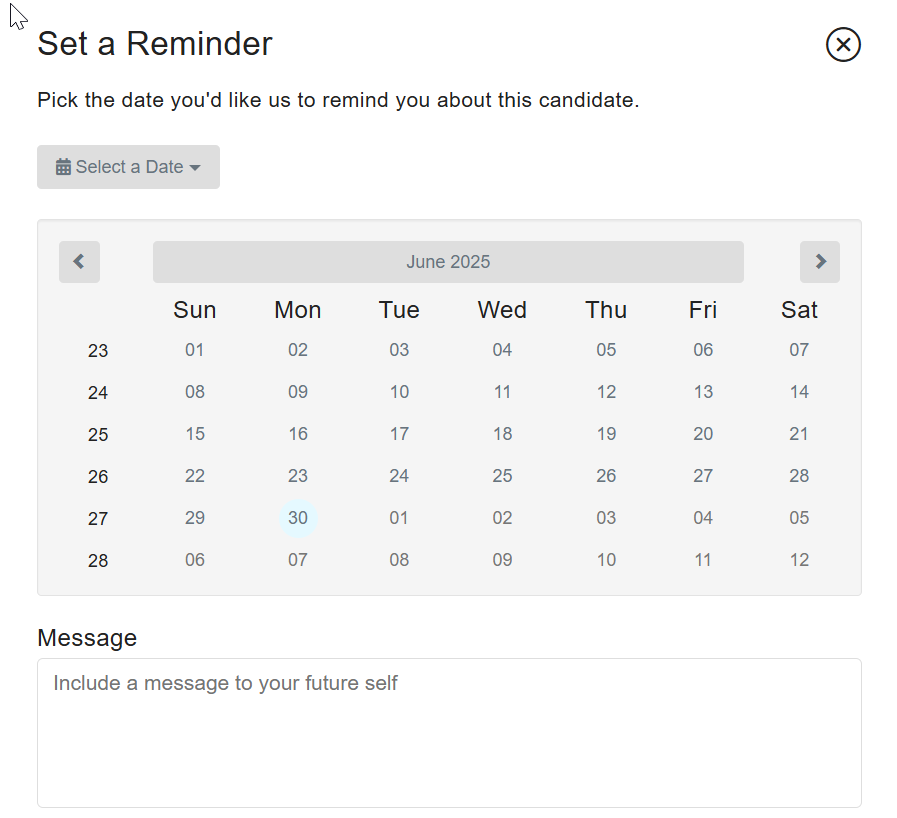The width and height of the screenshot is (897, 818).
Task: Choose Wednesday June 18
Action: (502, 434)
